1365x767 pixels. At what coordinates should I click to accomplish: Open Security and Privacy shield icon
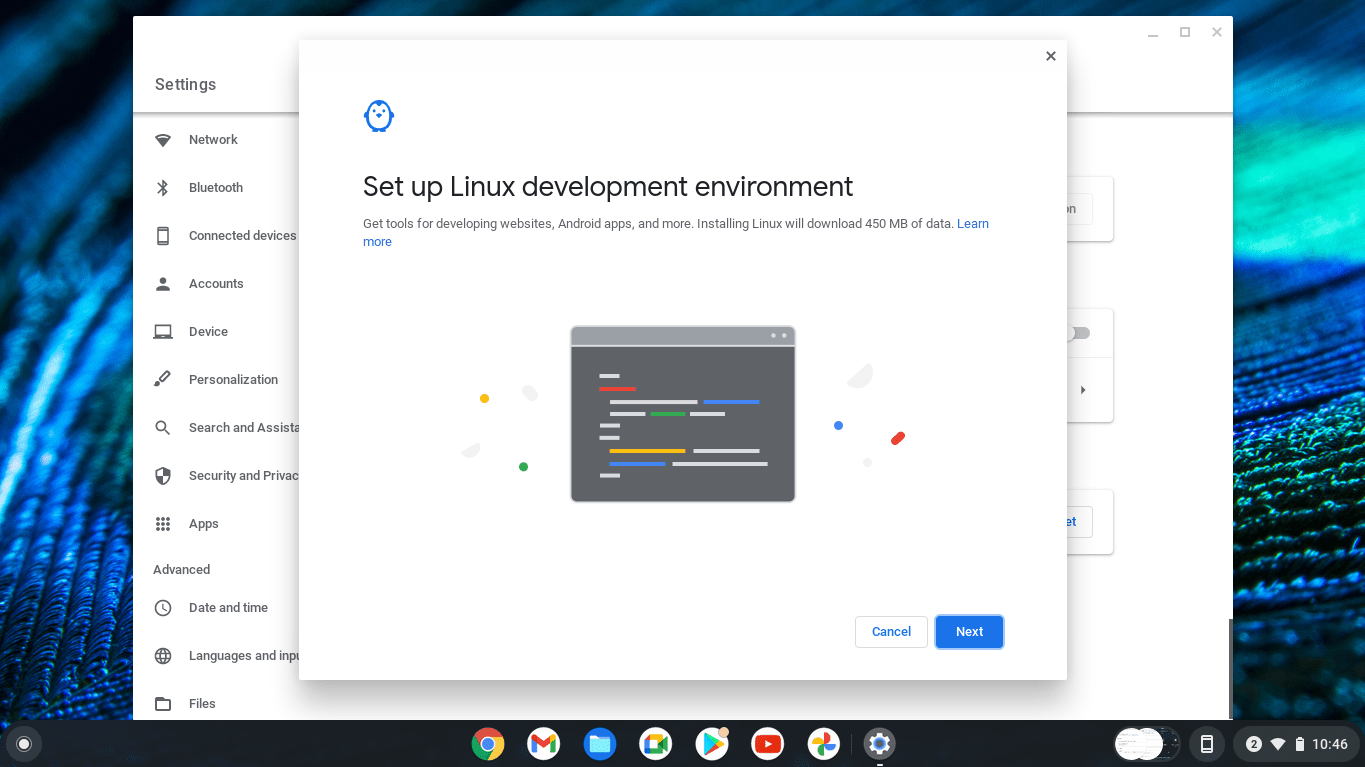coord(163,476)
